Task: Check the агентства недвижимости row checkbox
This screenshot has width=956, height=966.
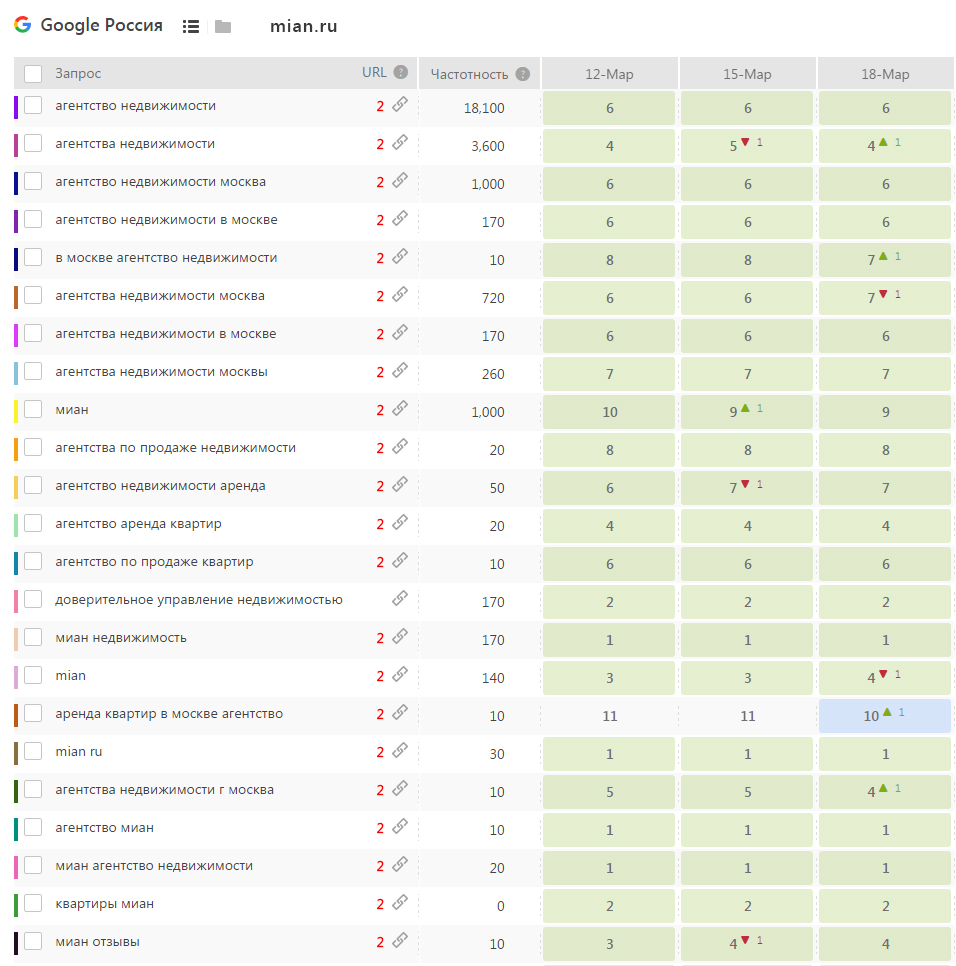Action: tap(33, 144)
